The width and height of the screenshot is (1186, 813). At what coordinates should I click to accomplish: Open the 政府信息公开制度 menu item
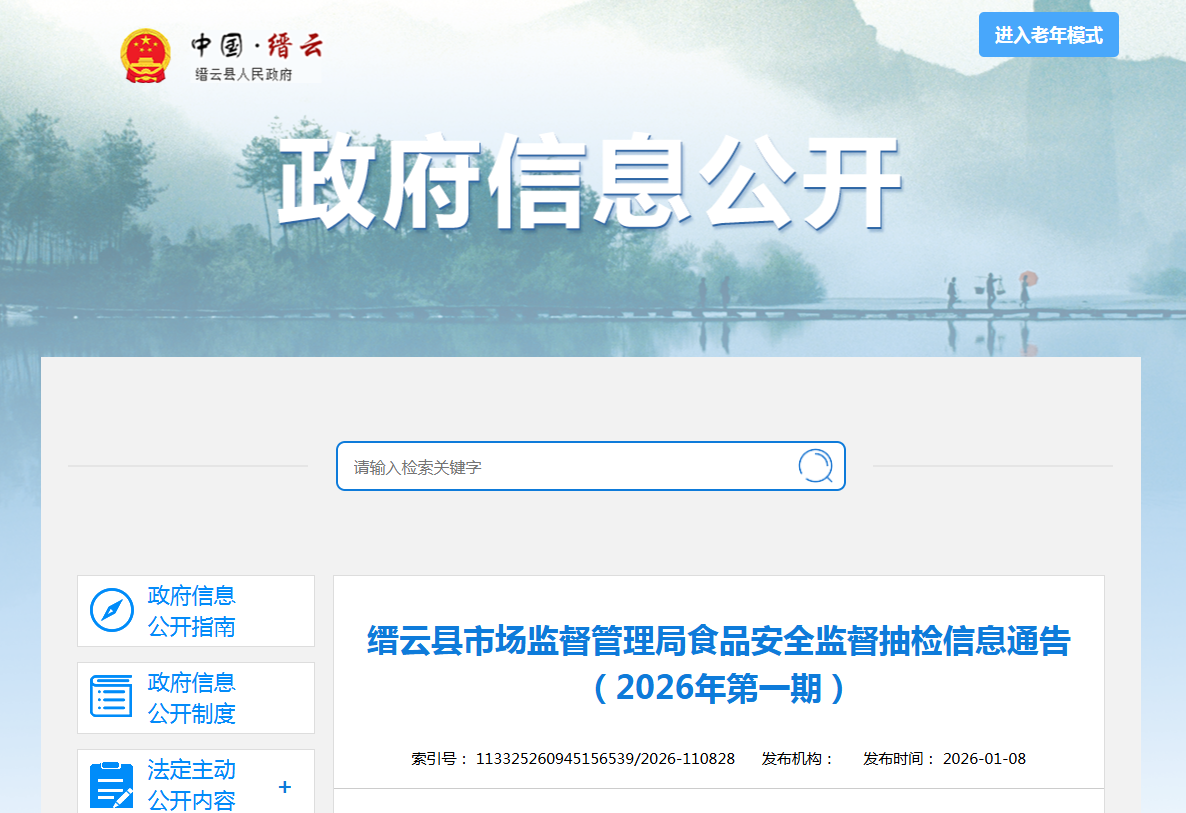[x=192, y=698]
